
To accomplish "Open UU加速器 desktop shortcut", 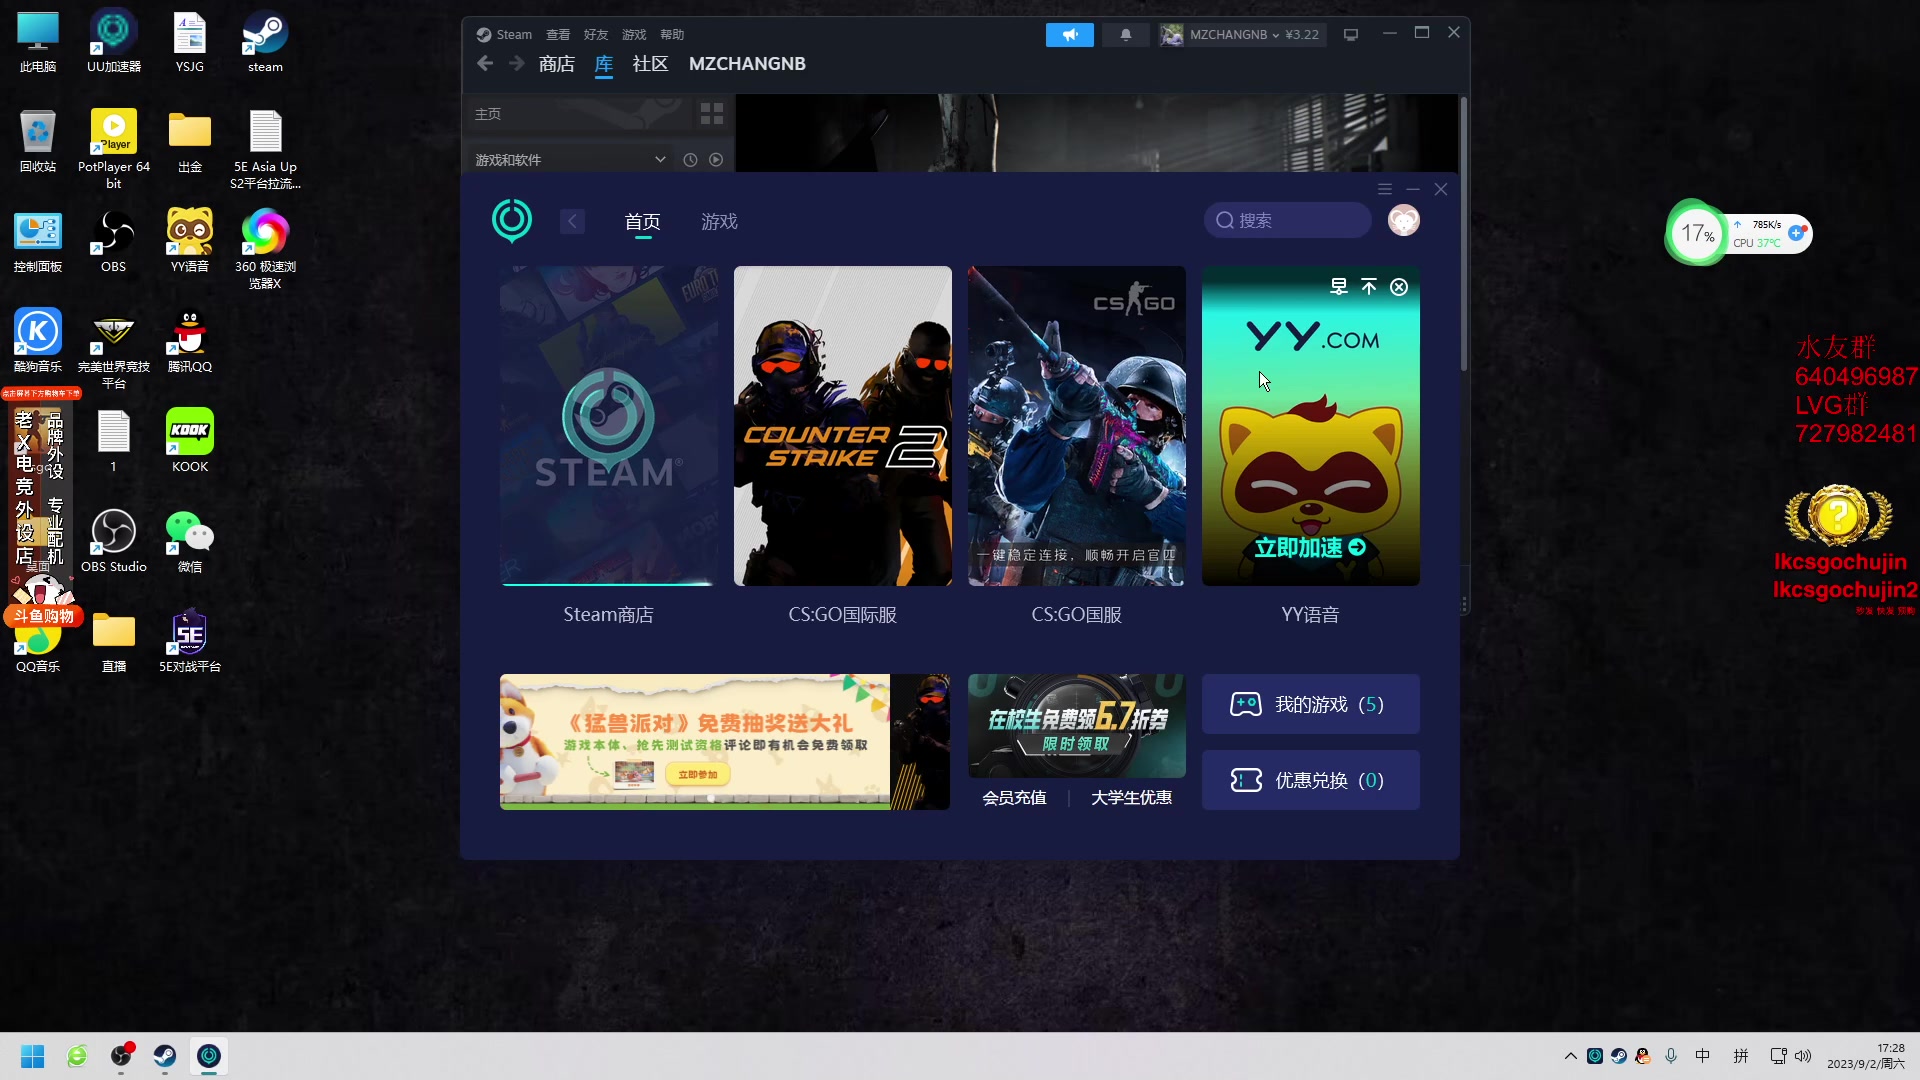I will point(114,41).
